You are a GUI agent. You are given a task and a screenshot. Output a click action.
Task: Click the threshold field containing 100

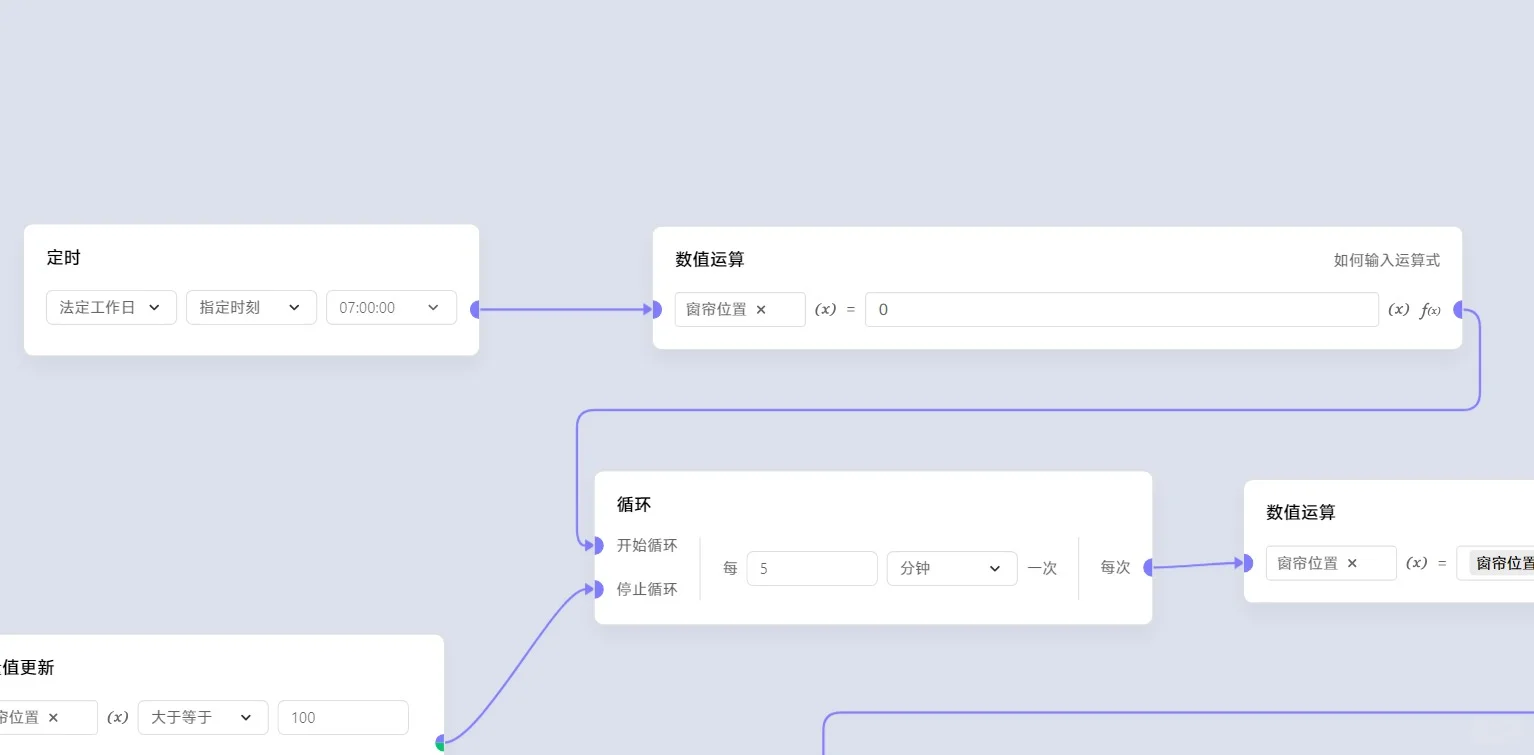[x=343, y=717]
